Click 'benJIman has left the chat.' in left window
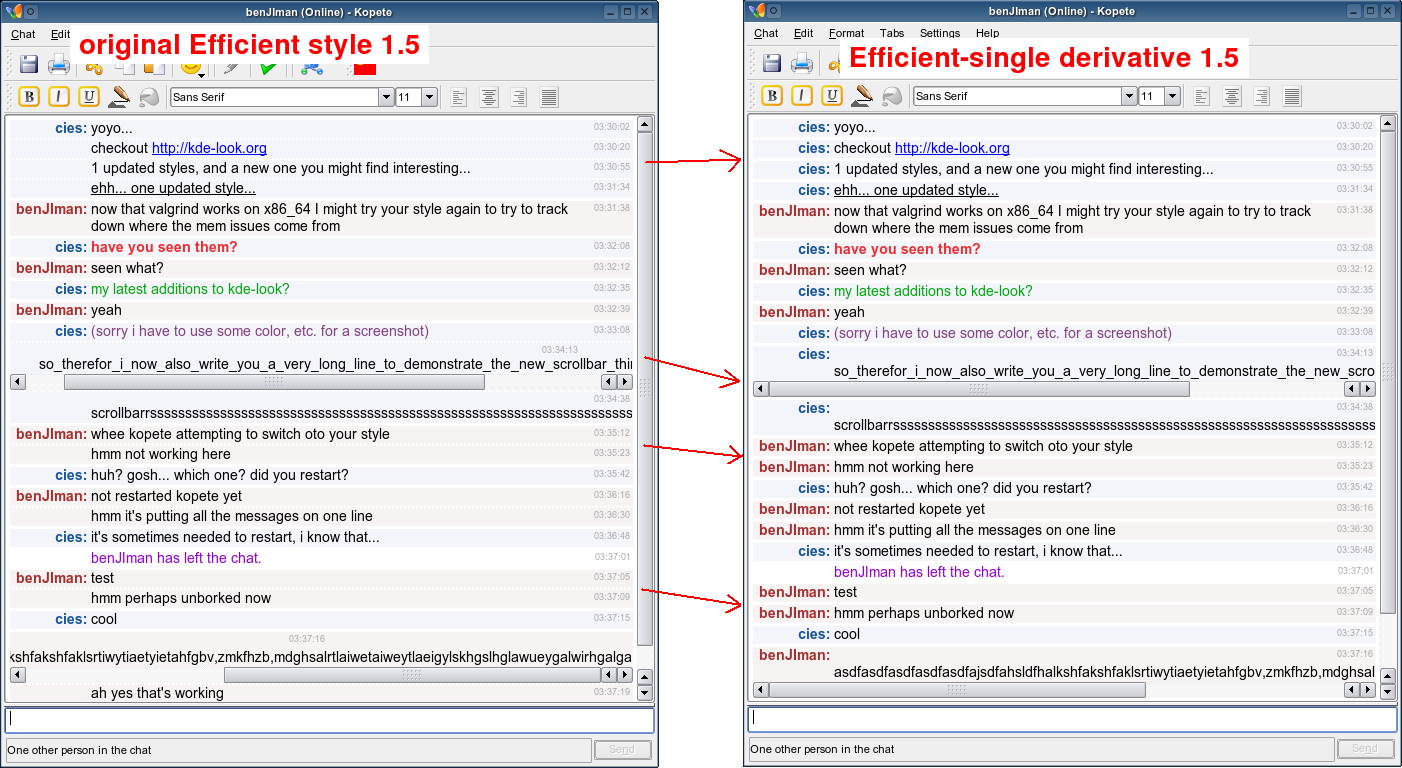 (x=176, y=558)
